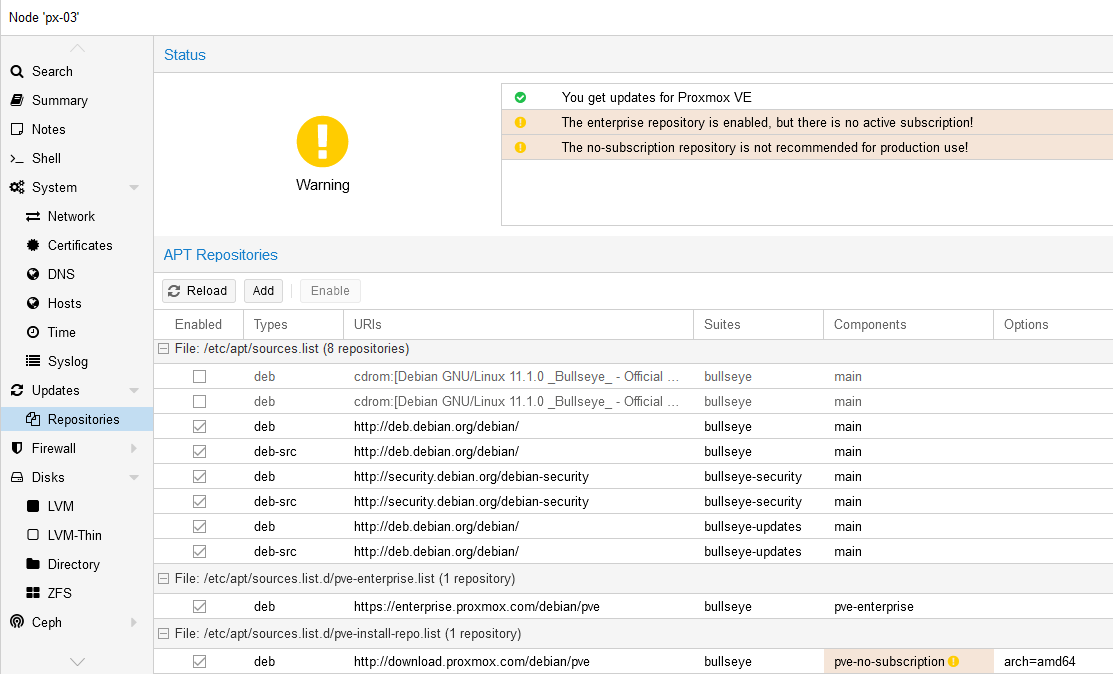Click the Time clock icon
This screenshot has height=674, width=1113.
tap(33, 332)
